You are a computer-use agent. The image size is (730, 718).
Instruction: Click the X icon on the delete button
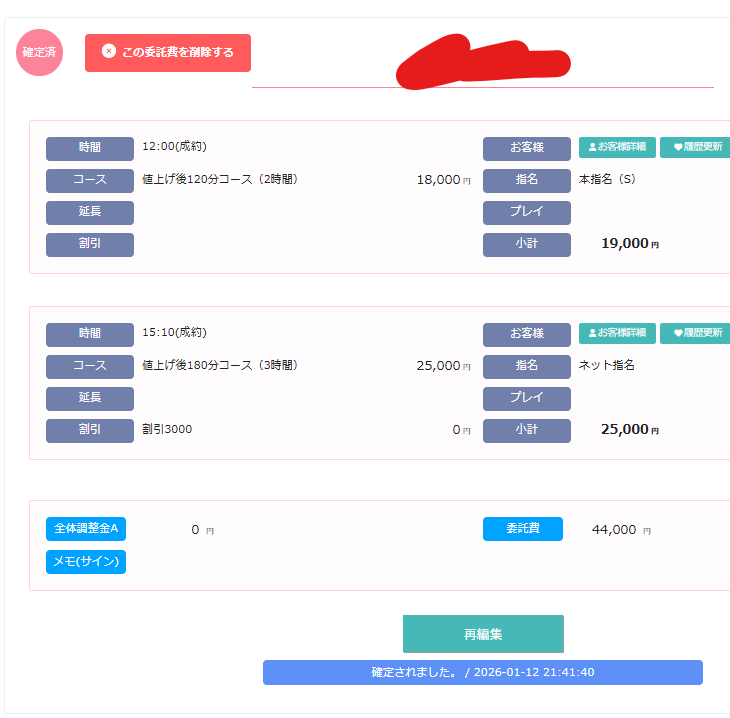[109, 52]
